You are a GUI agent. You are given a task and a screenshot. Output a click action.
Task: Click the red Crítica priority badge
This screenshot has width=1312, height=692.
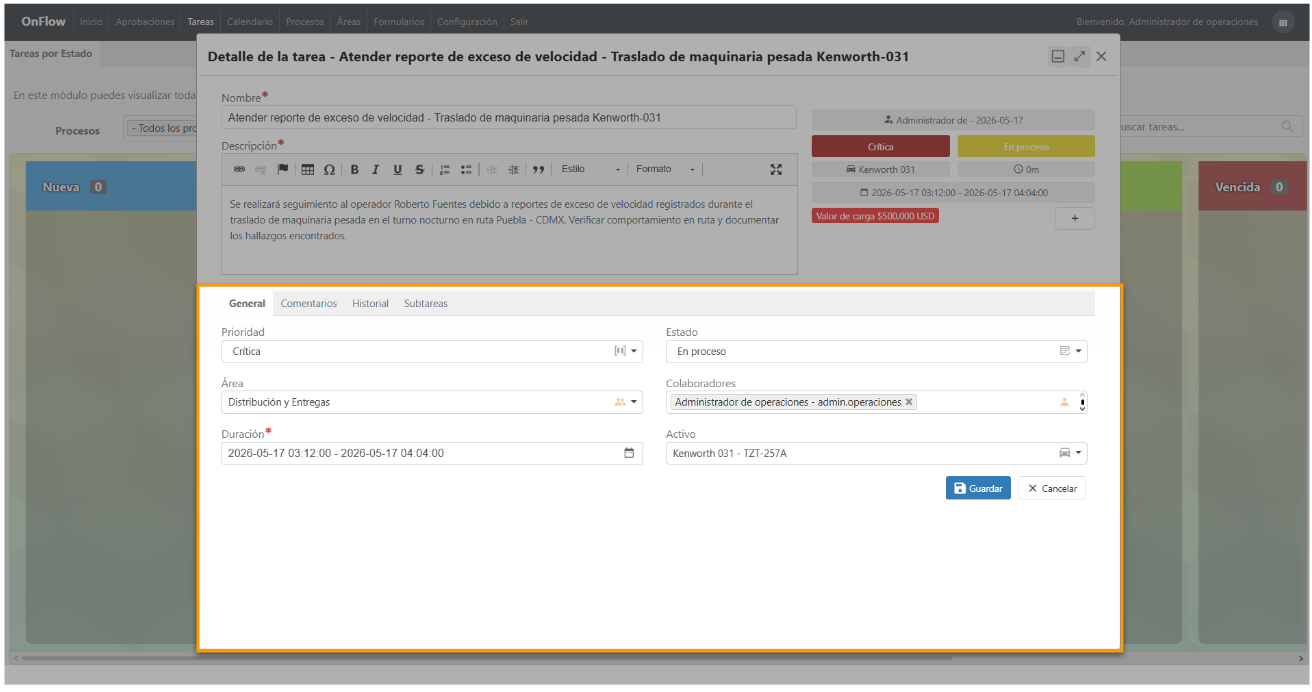click(x=881, y=146)
